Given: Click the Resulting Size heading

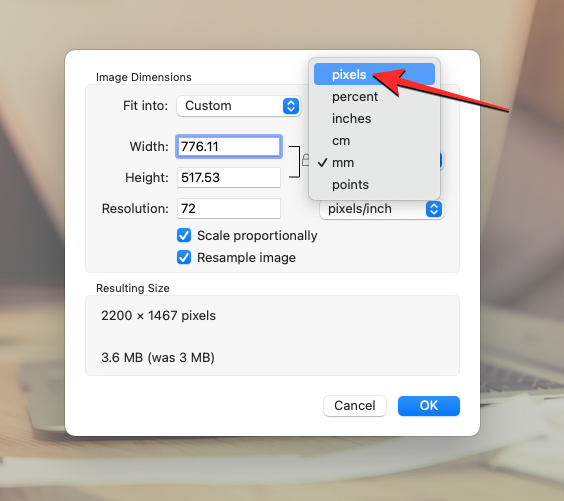Looking at the screenshot, I should (x=133, y=288).
